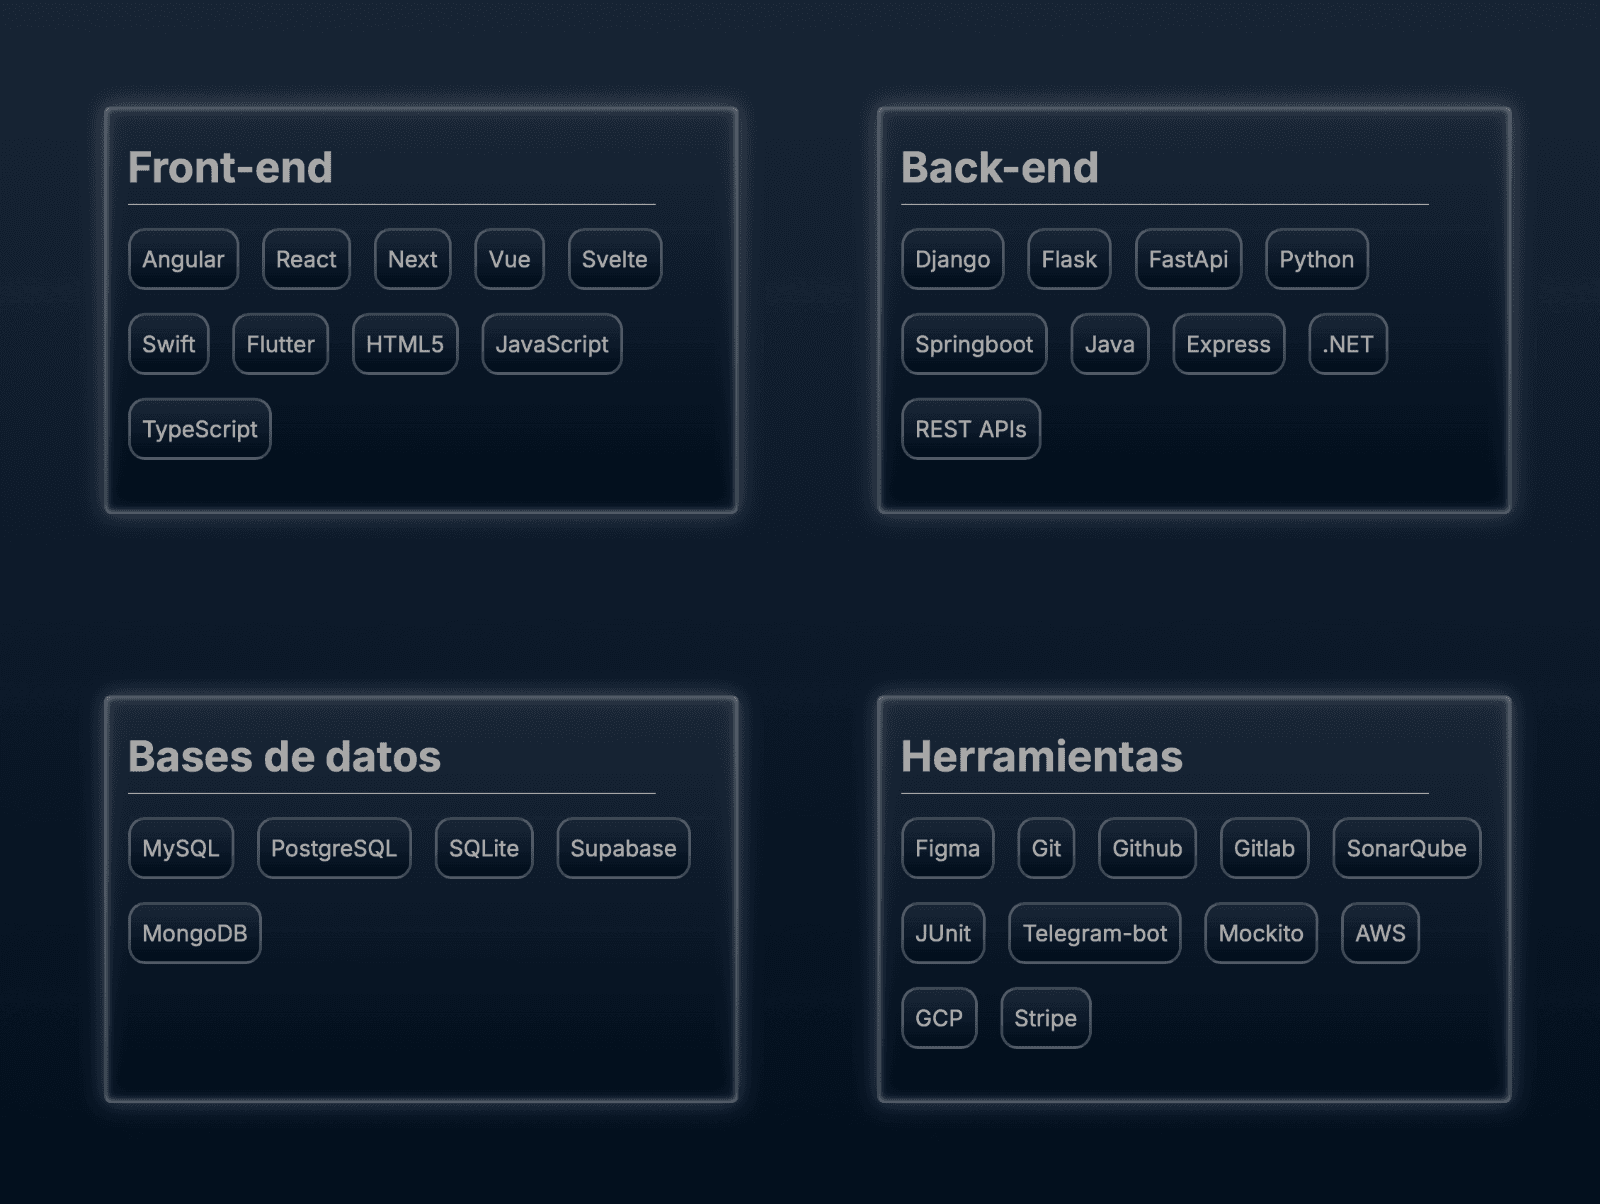Select the React tag

(x=306, y=259)
